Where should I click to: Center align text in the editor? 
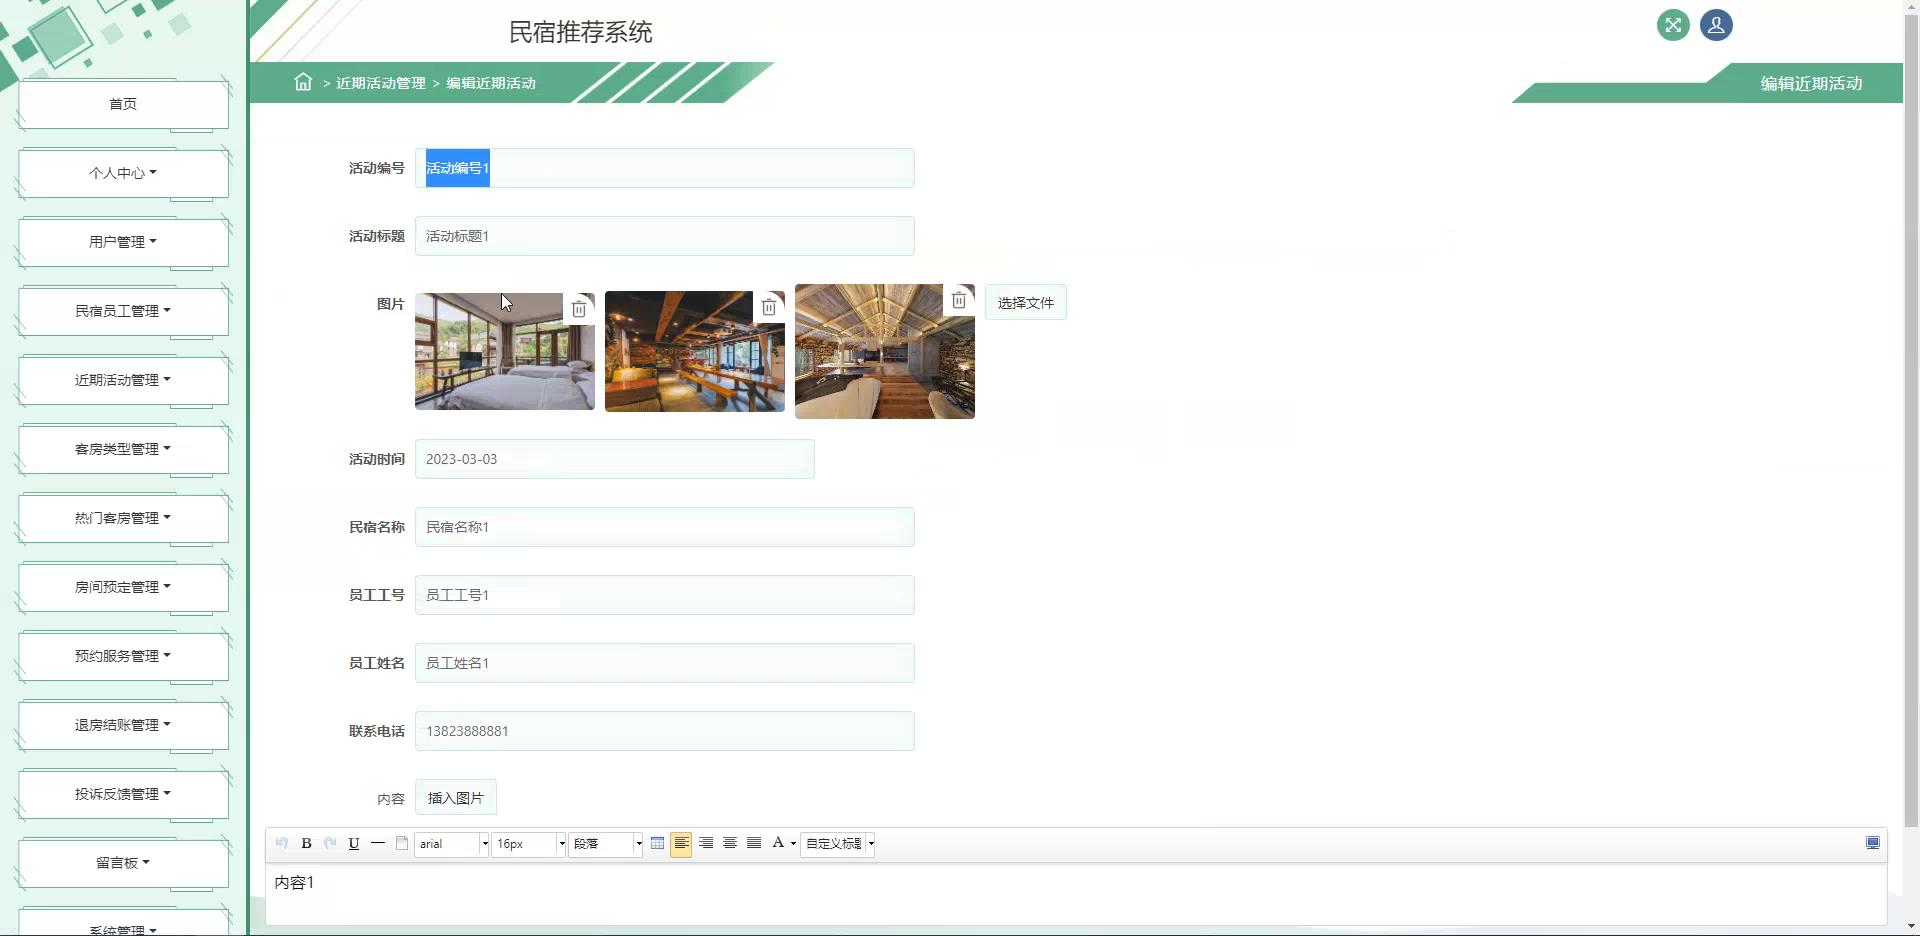tap(730, 843)
